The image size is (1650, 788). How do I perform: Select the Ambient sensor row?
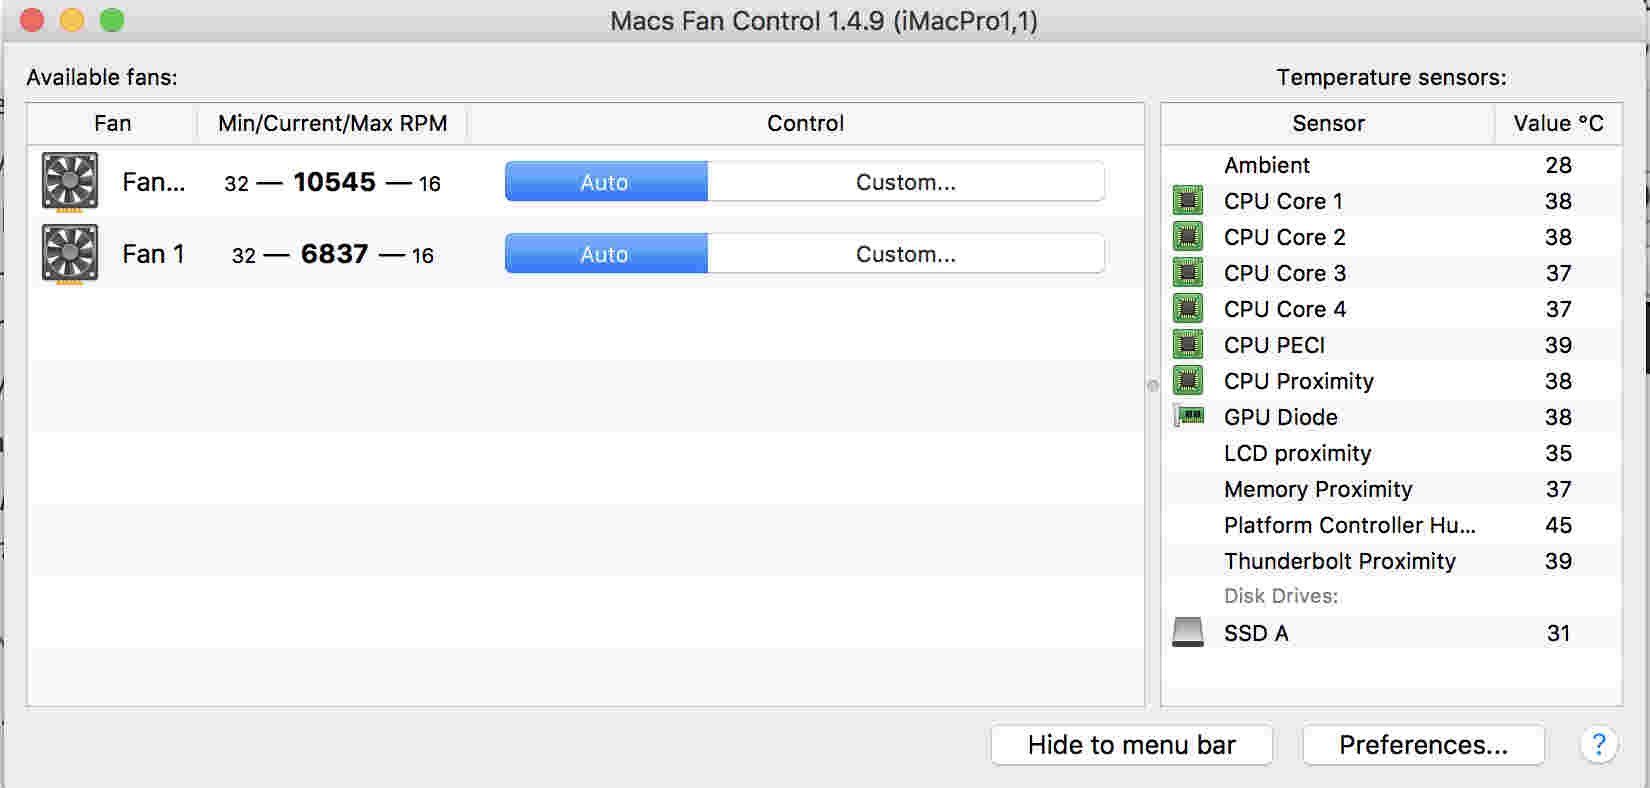(x=1392, y=165)
